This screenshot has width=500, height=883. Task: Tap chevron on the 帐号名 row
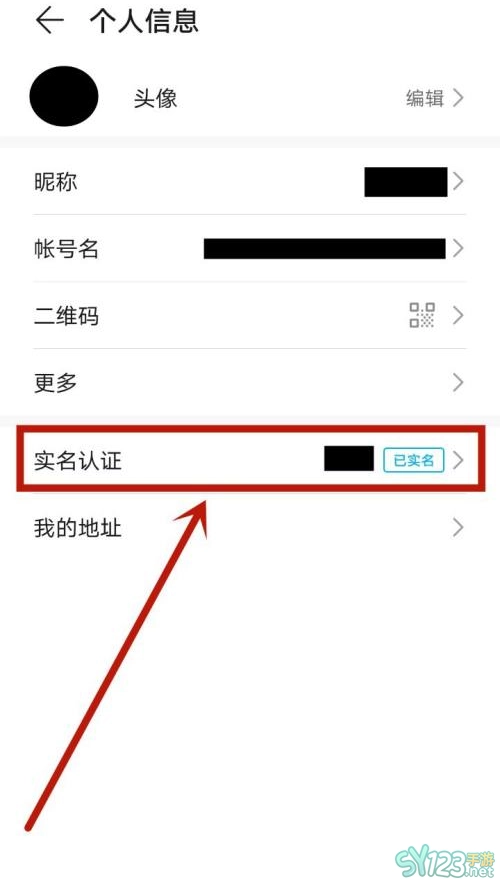tap(458, 248)
